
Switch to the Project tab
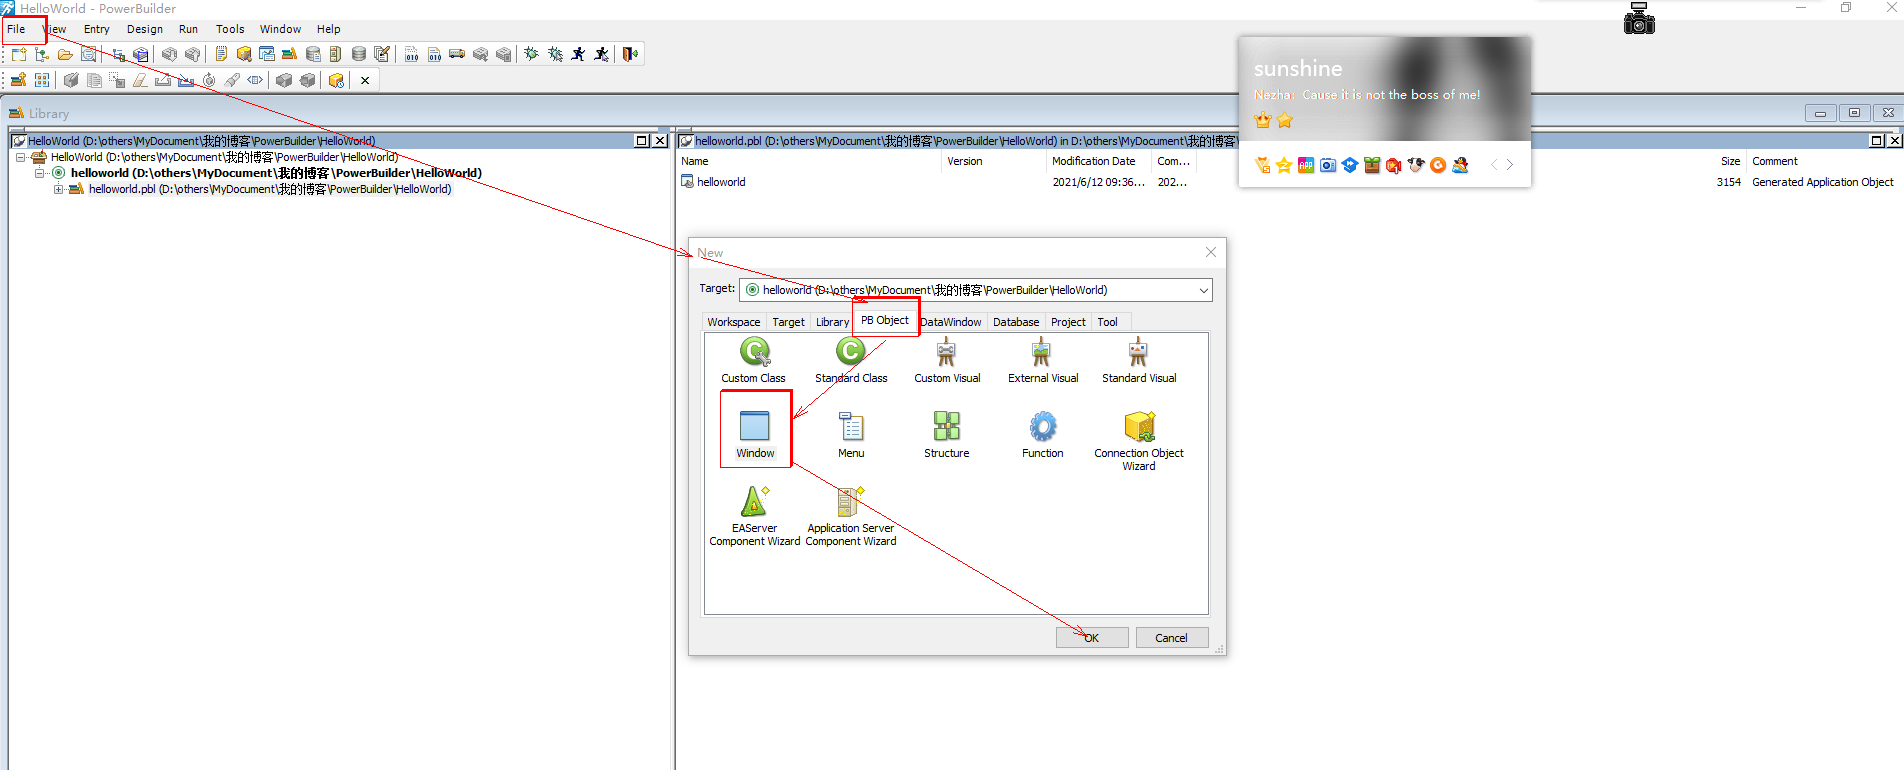(x=1068, y=322)
